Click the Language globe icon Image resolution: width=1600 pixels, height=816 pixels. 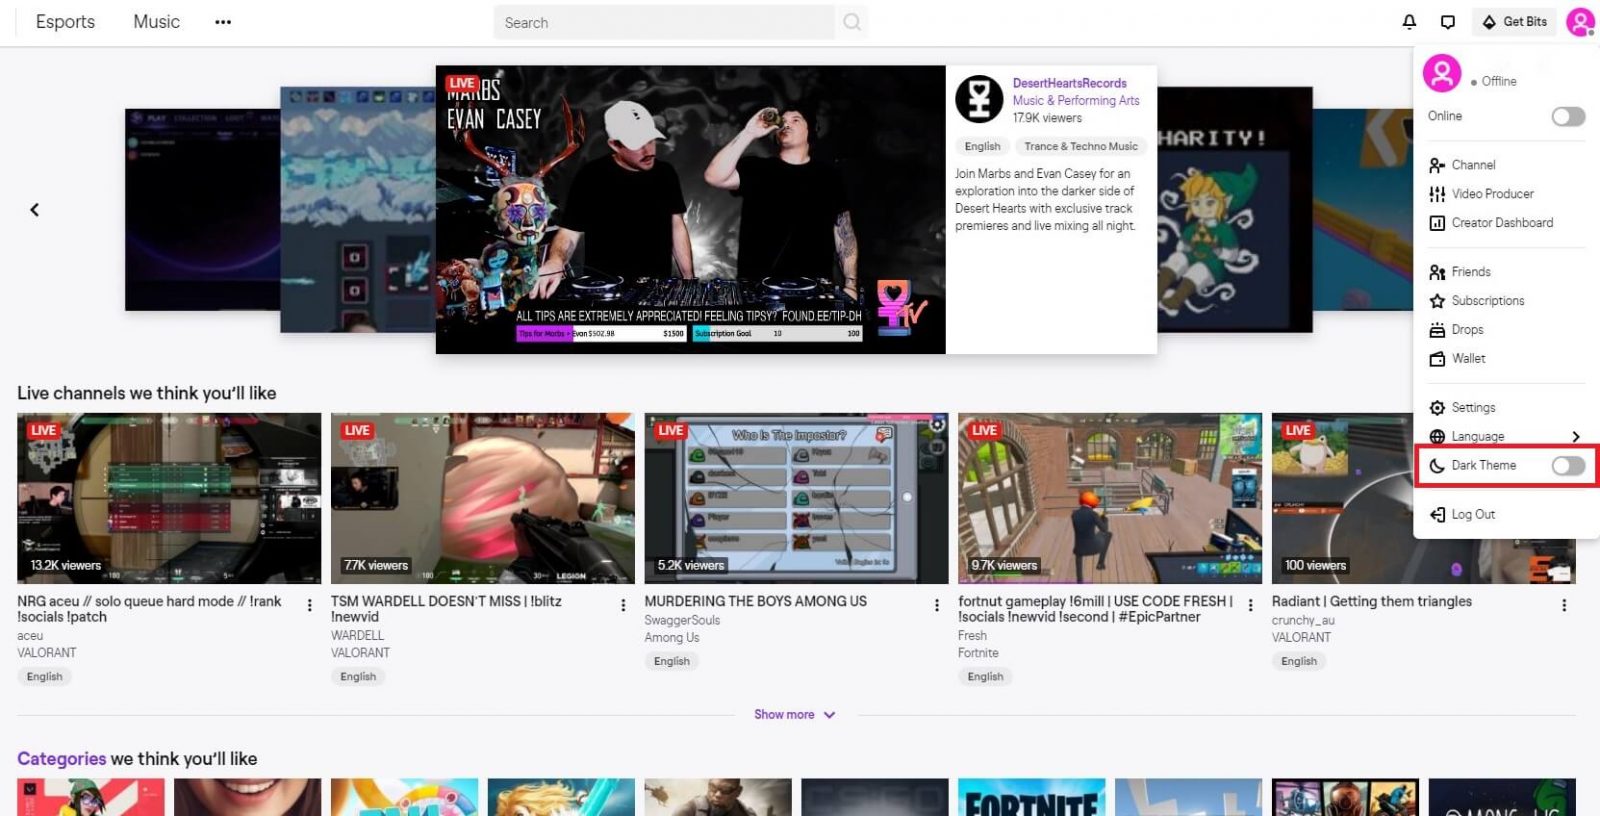tap(1437, 437)
